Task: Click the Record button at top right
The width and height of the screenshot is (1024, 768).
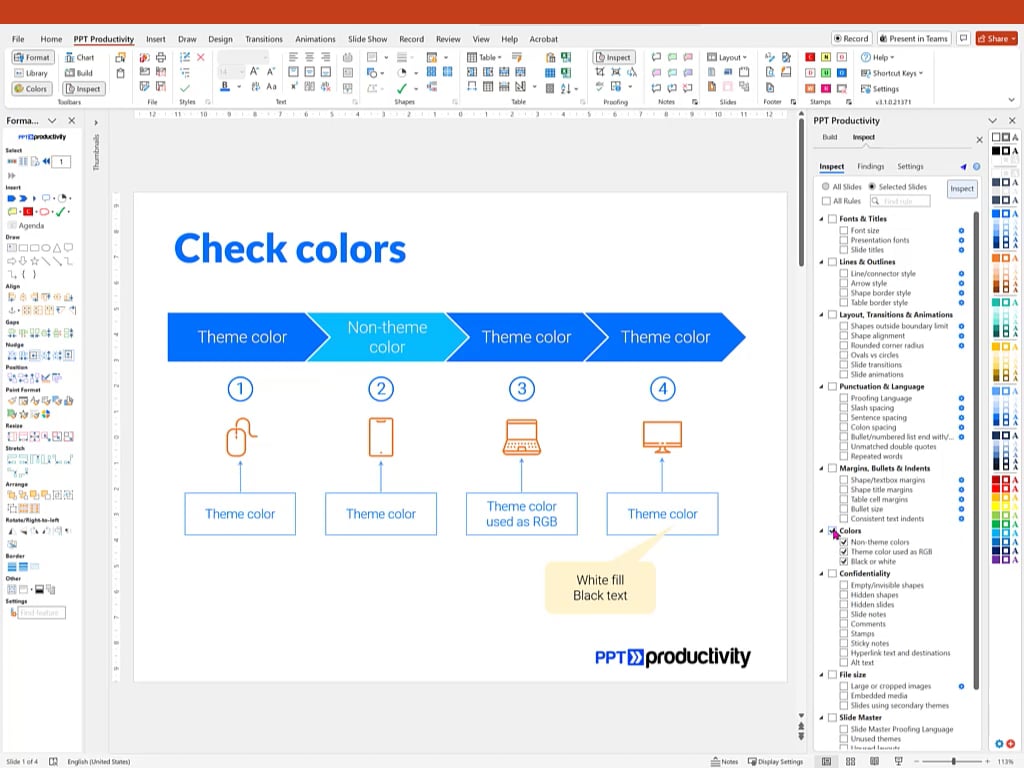Action: point(851,39)
